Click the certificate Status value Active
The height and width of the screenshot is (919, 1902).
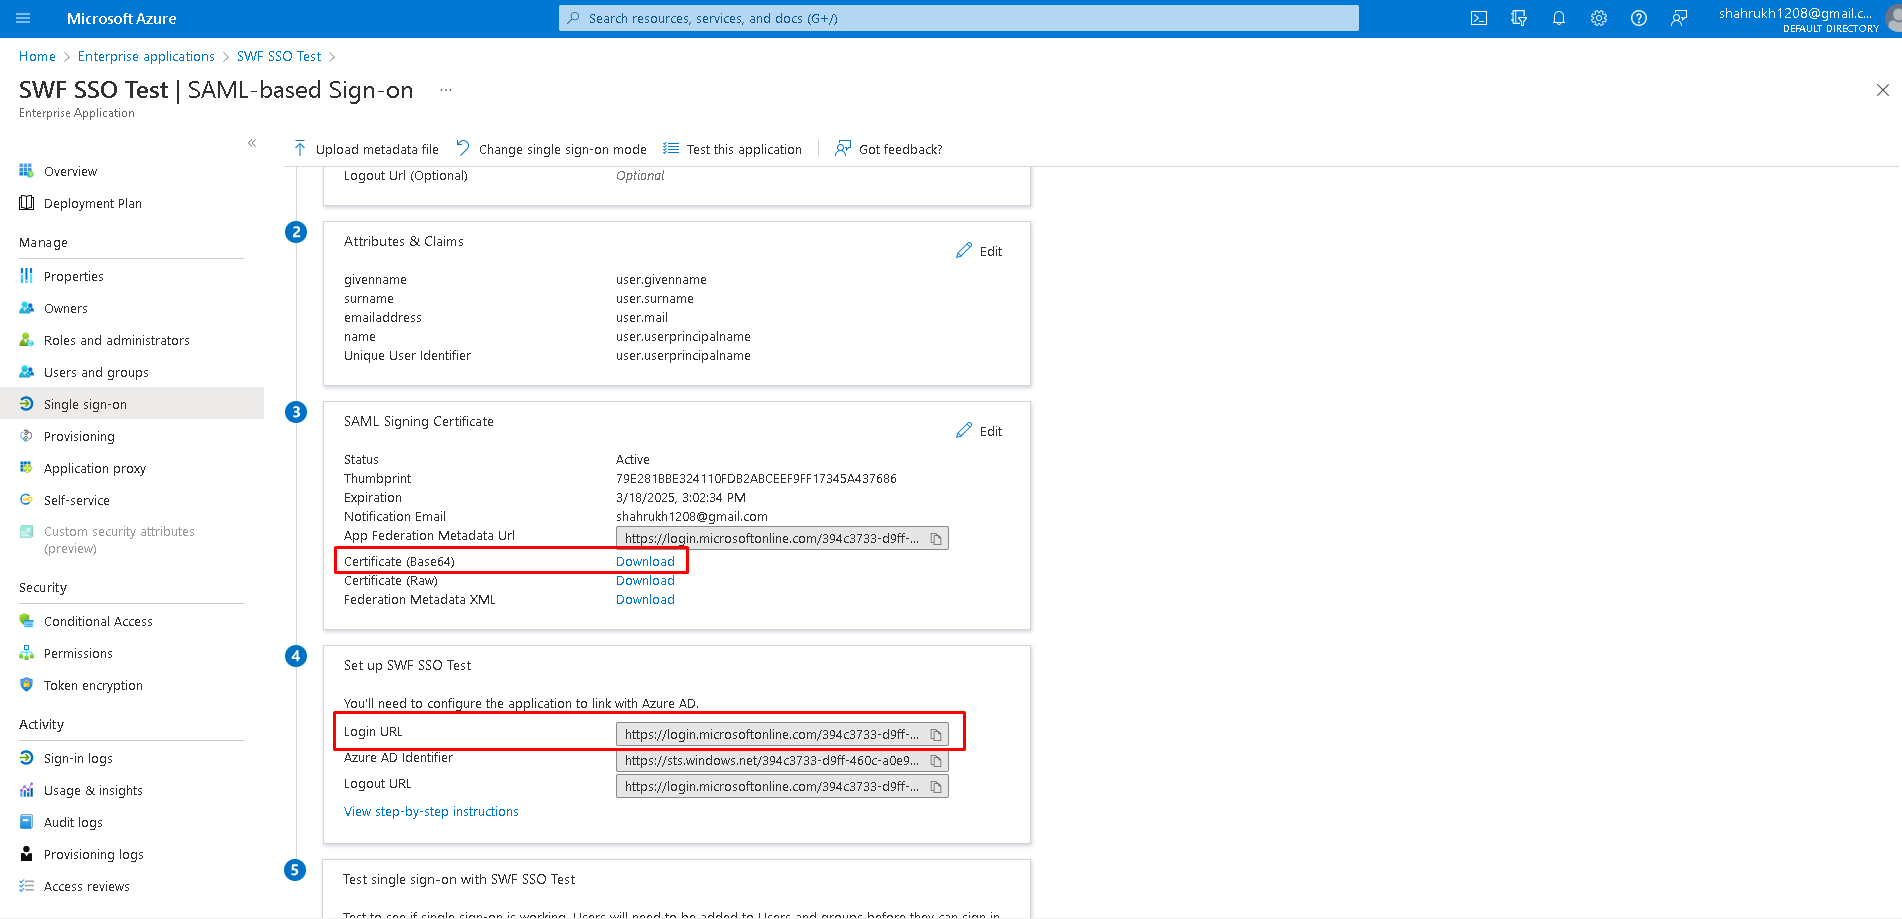633,459
